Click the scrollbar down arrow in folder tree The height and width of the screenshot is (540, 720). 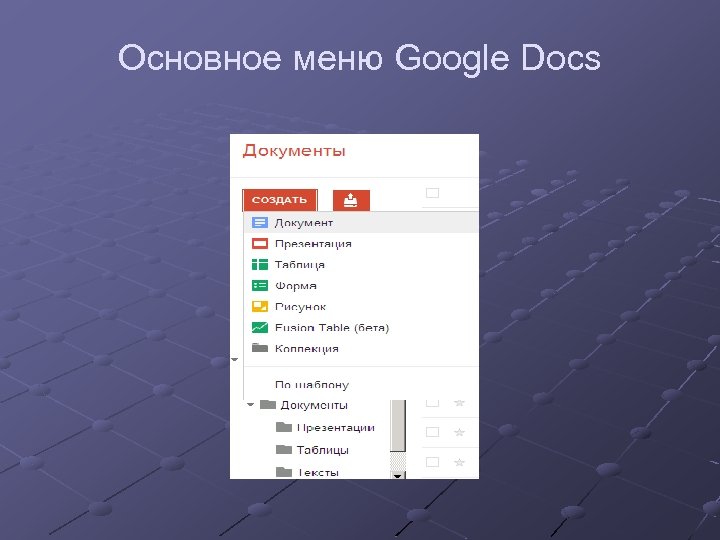[x=398, y=475]
